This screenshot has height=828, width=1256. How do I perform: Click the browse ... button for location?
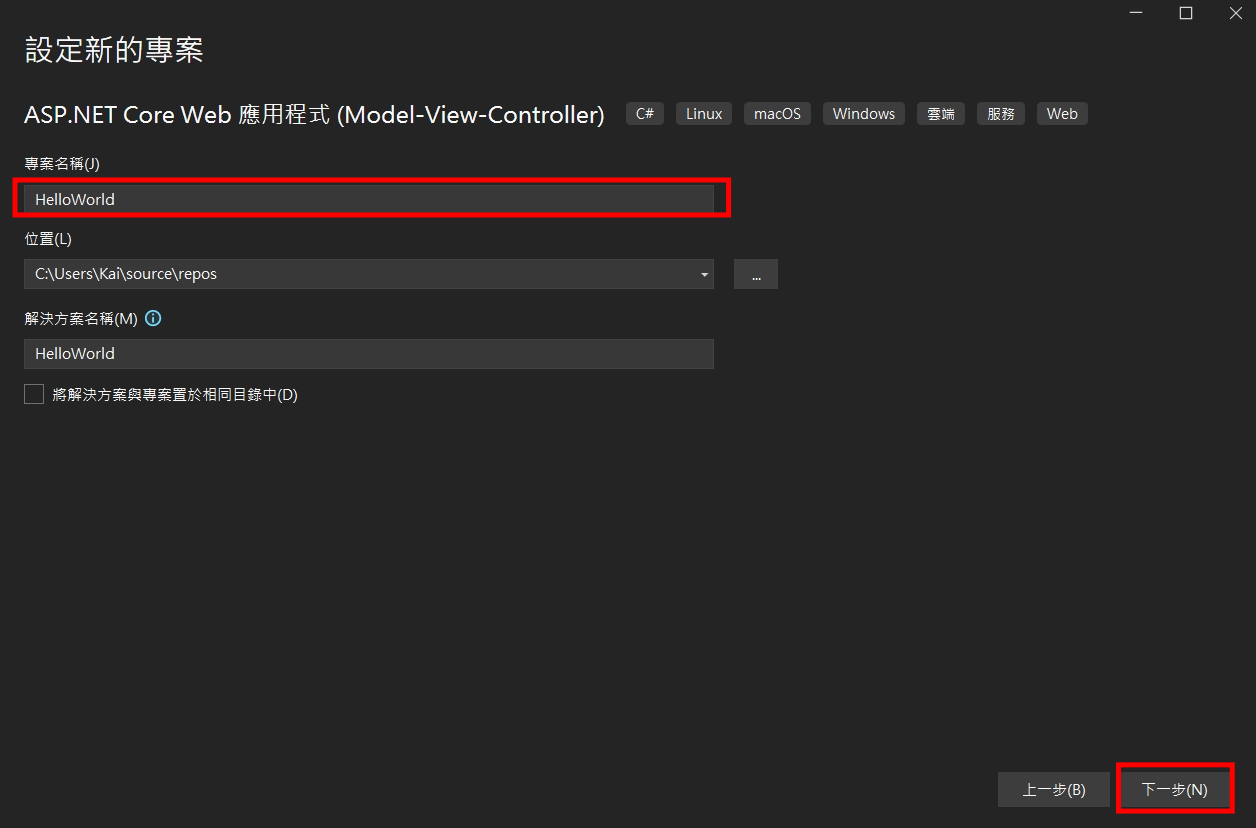[756, 274]
